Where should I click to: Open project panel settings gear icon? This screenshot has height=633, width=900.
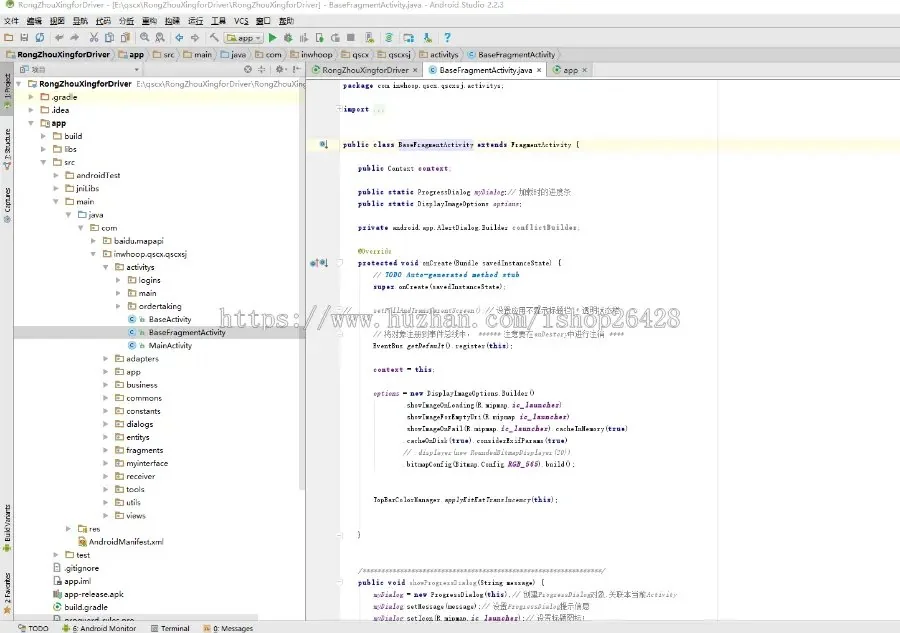pos(280,70)
